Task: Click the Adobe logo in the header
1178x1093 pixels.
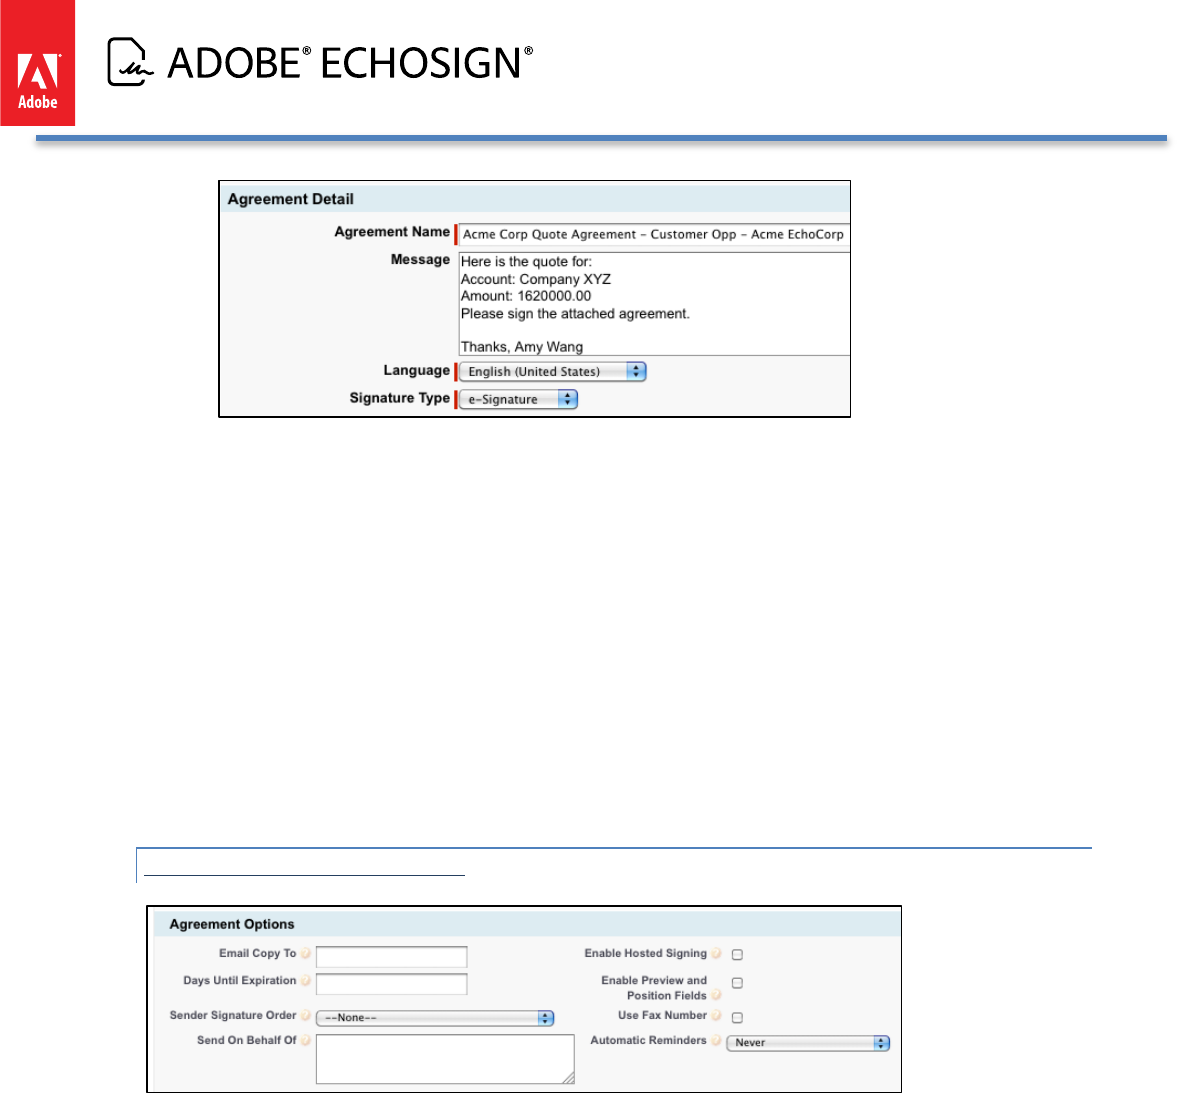Action: 38,63
